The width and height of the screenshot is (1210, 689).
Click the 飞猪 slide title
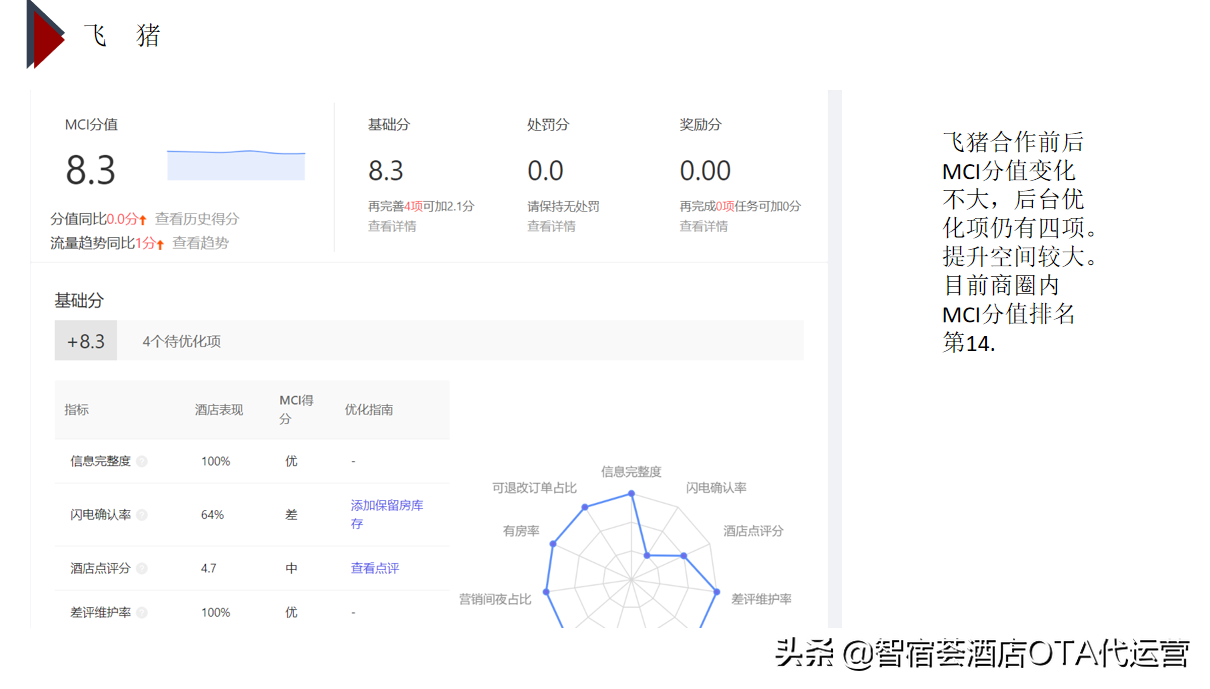pos(122,36)
